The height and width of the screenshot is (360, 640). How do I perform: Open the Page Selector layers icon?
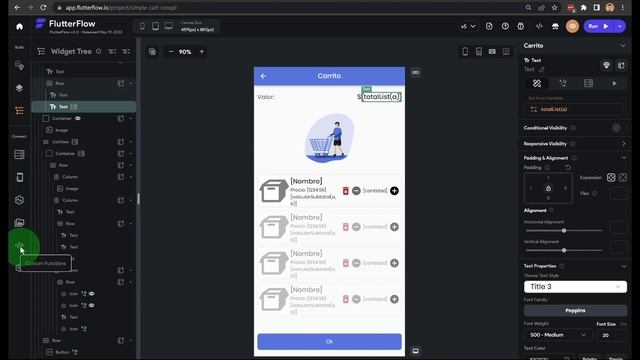pyautogui.click(x=19, y=88)
